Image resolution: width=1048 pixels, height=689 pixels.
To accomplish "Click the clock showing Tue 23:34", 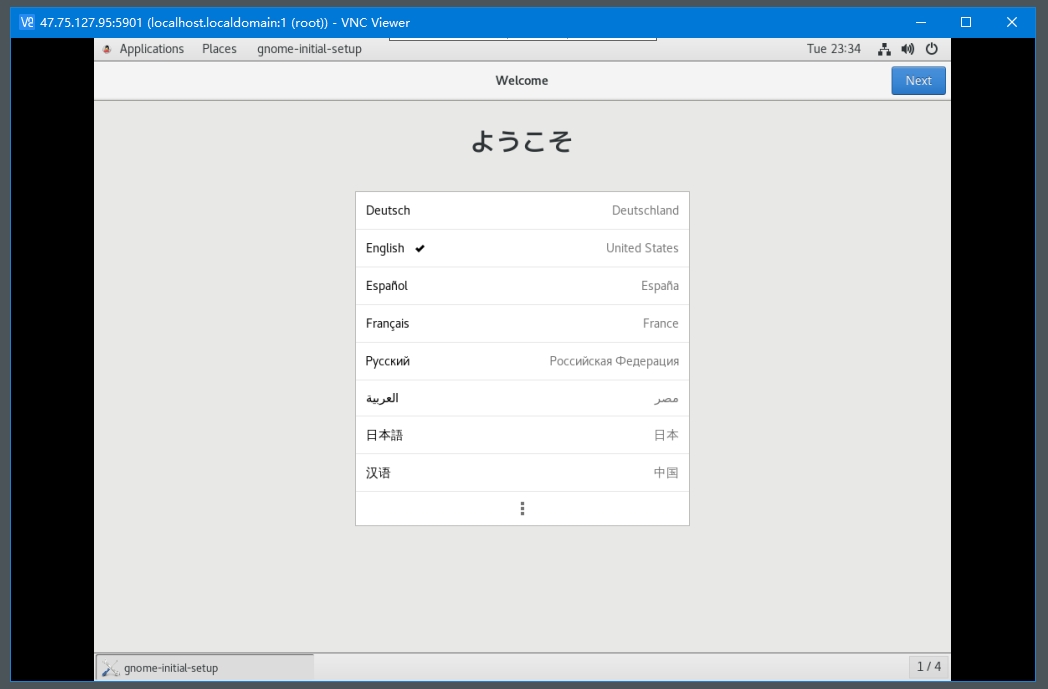I will pos(833,49).
